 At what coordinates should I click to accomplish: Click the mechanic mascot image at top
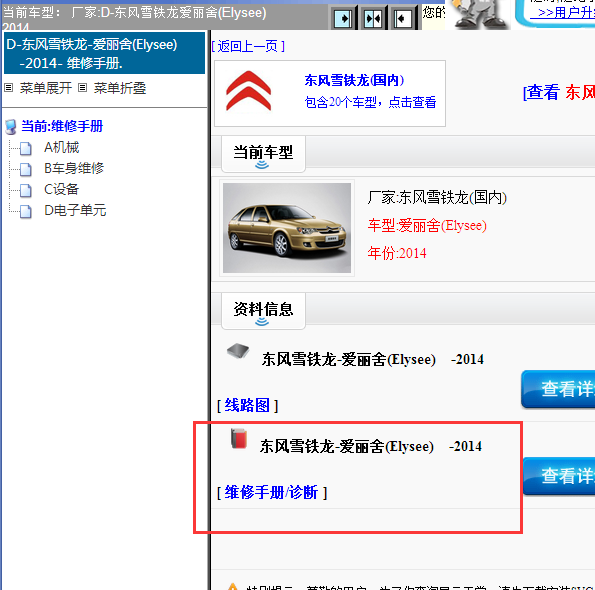point(479,14)
